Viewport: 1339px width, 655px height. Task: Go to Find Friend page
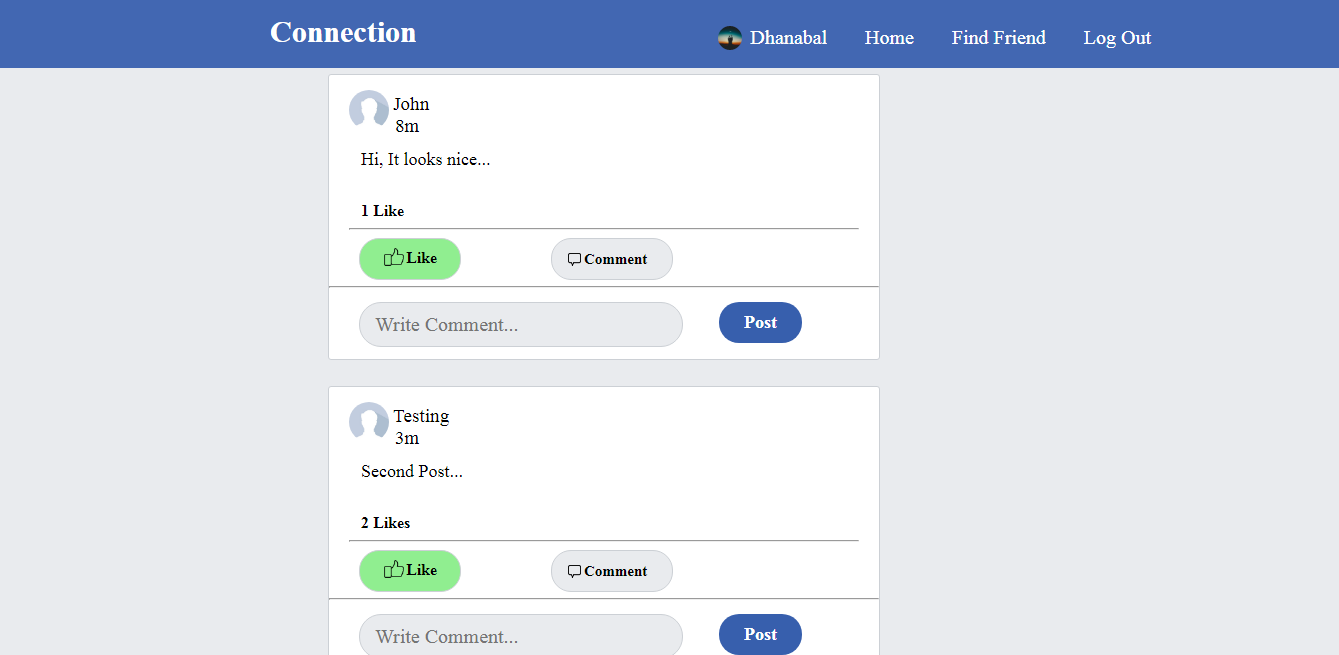[x=998, y=38]
